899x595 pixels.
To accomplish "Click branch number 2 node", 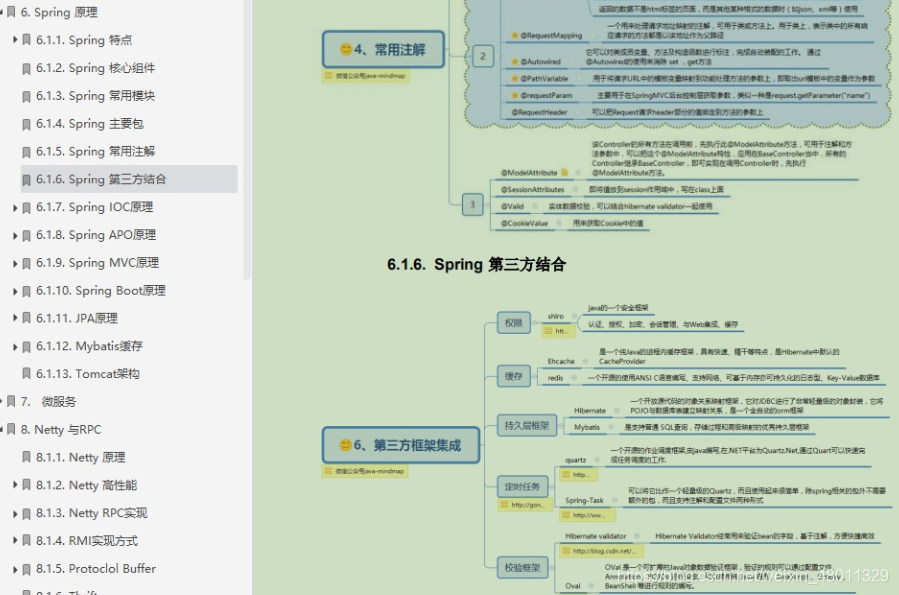I will [483, 56].
